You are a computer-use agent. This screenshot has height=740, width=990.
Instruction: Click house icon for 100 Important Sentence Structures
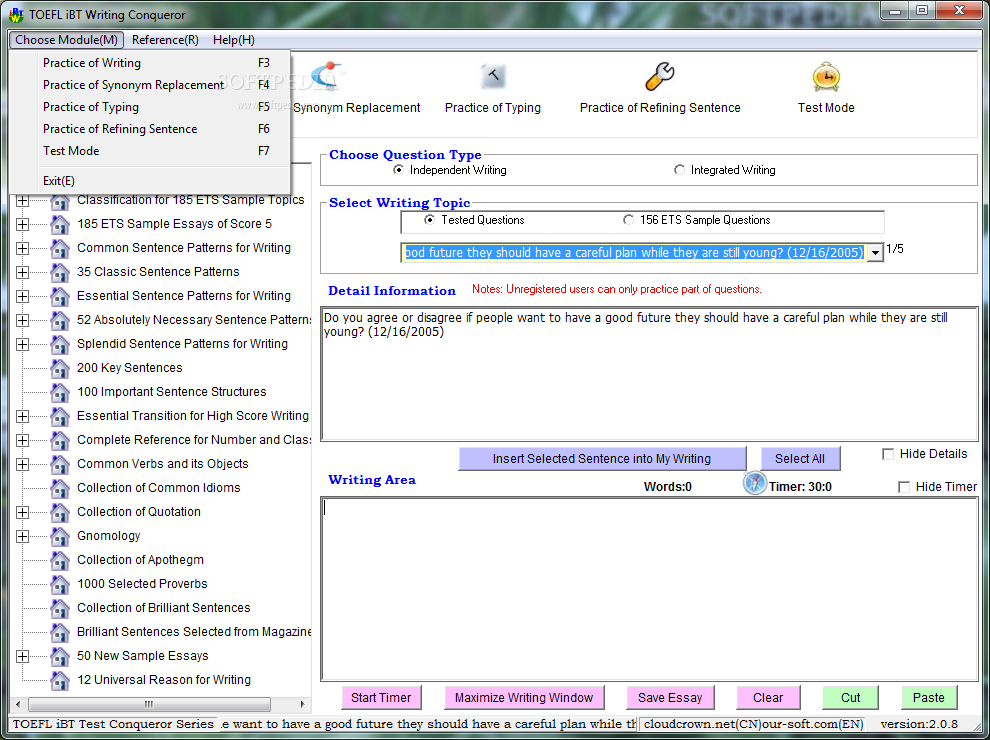coord(59,392)
